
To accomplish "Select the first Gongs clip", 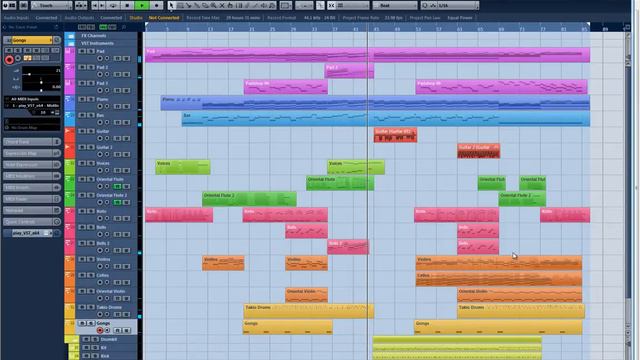I will click(x=288, y=327).
